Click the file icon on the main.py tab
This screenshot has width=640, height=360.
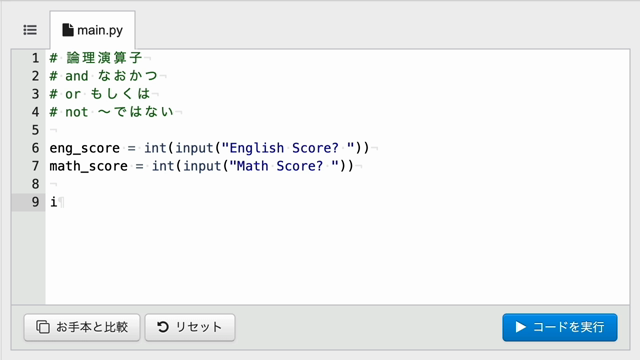tap(68, 30)
